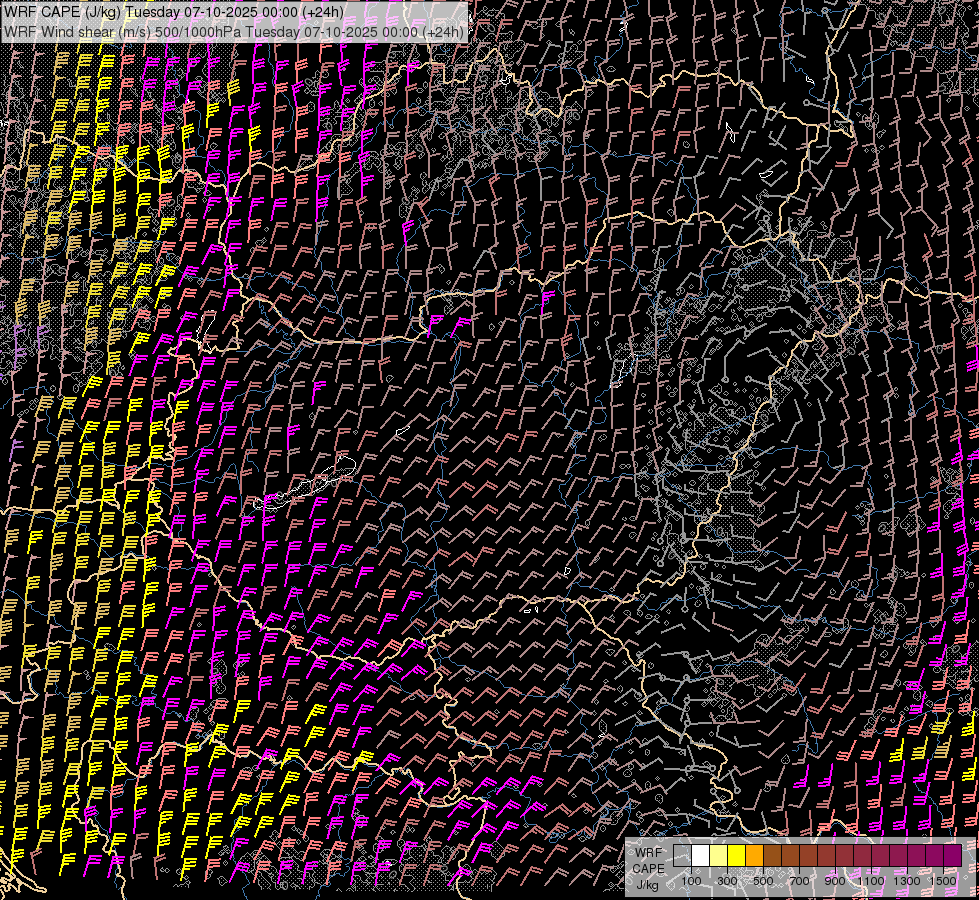Click the 1300 label on the CAPE legend

[x=907, y=881]
